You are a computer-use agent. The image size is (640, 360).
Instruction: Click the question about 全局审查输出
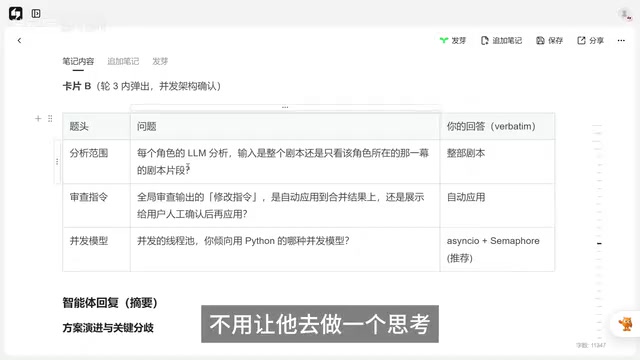point(285,205)
